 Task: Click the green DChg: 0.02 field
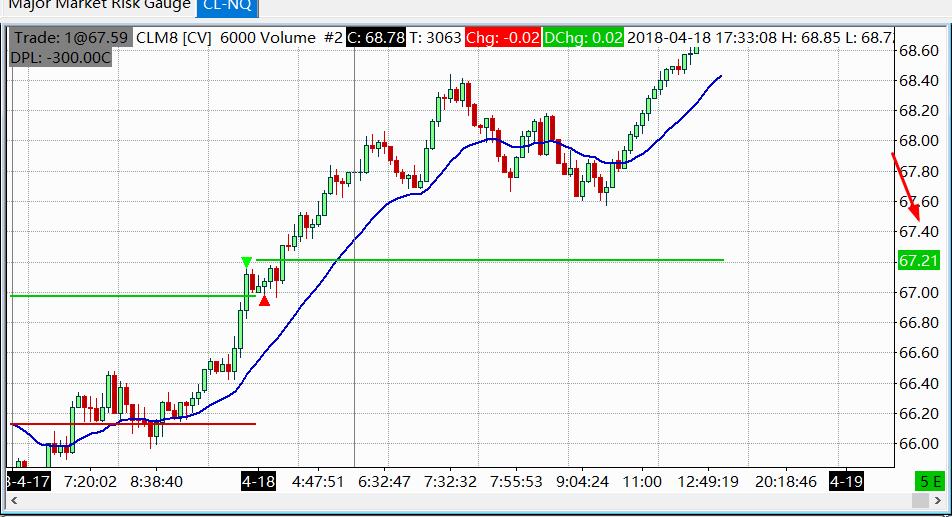click(x=583, y=38)
